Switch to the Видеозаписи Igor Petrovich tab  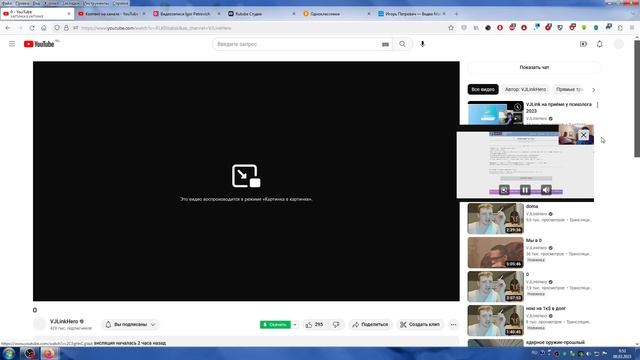(x=187, y=14)
